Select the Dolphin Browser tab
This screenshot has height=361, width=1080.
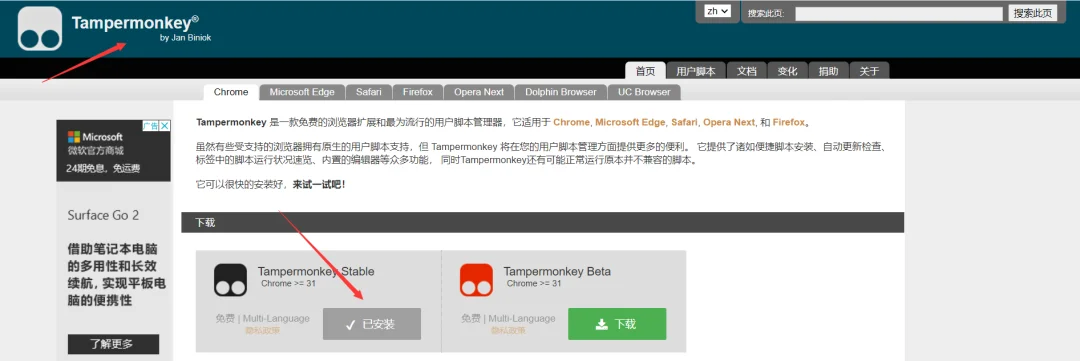click(561, 92)
